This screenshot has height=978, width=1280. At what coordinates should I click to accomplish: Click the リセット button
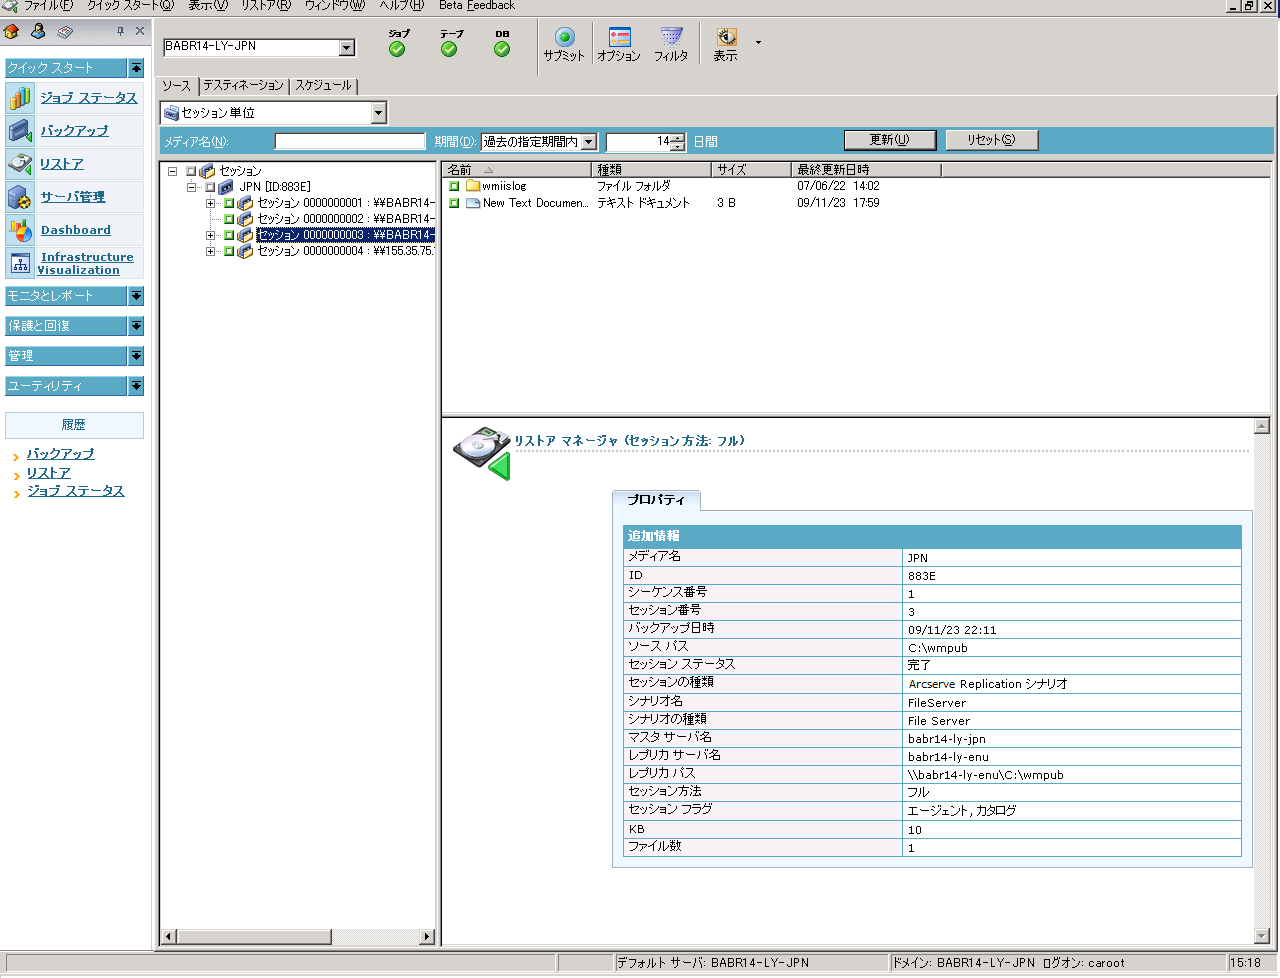pos(991,140)
